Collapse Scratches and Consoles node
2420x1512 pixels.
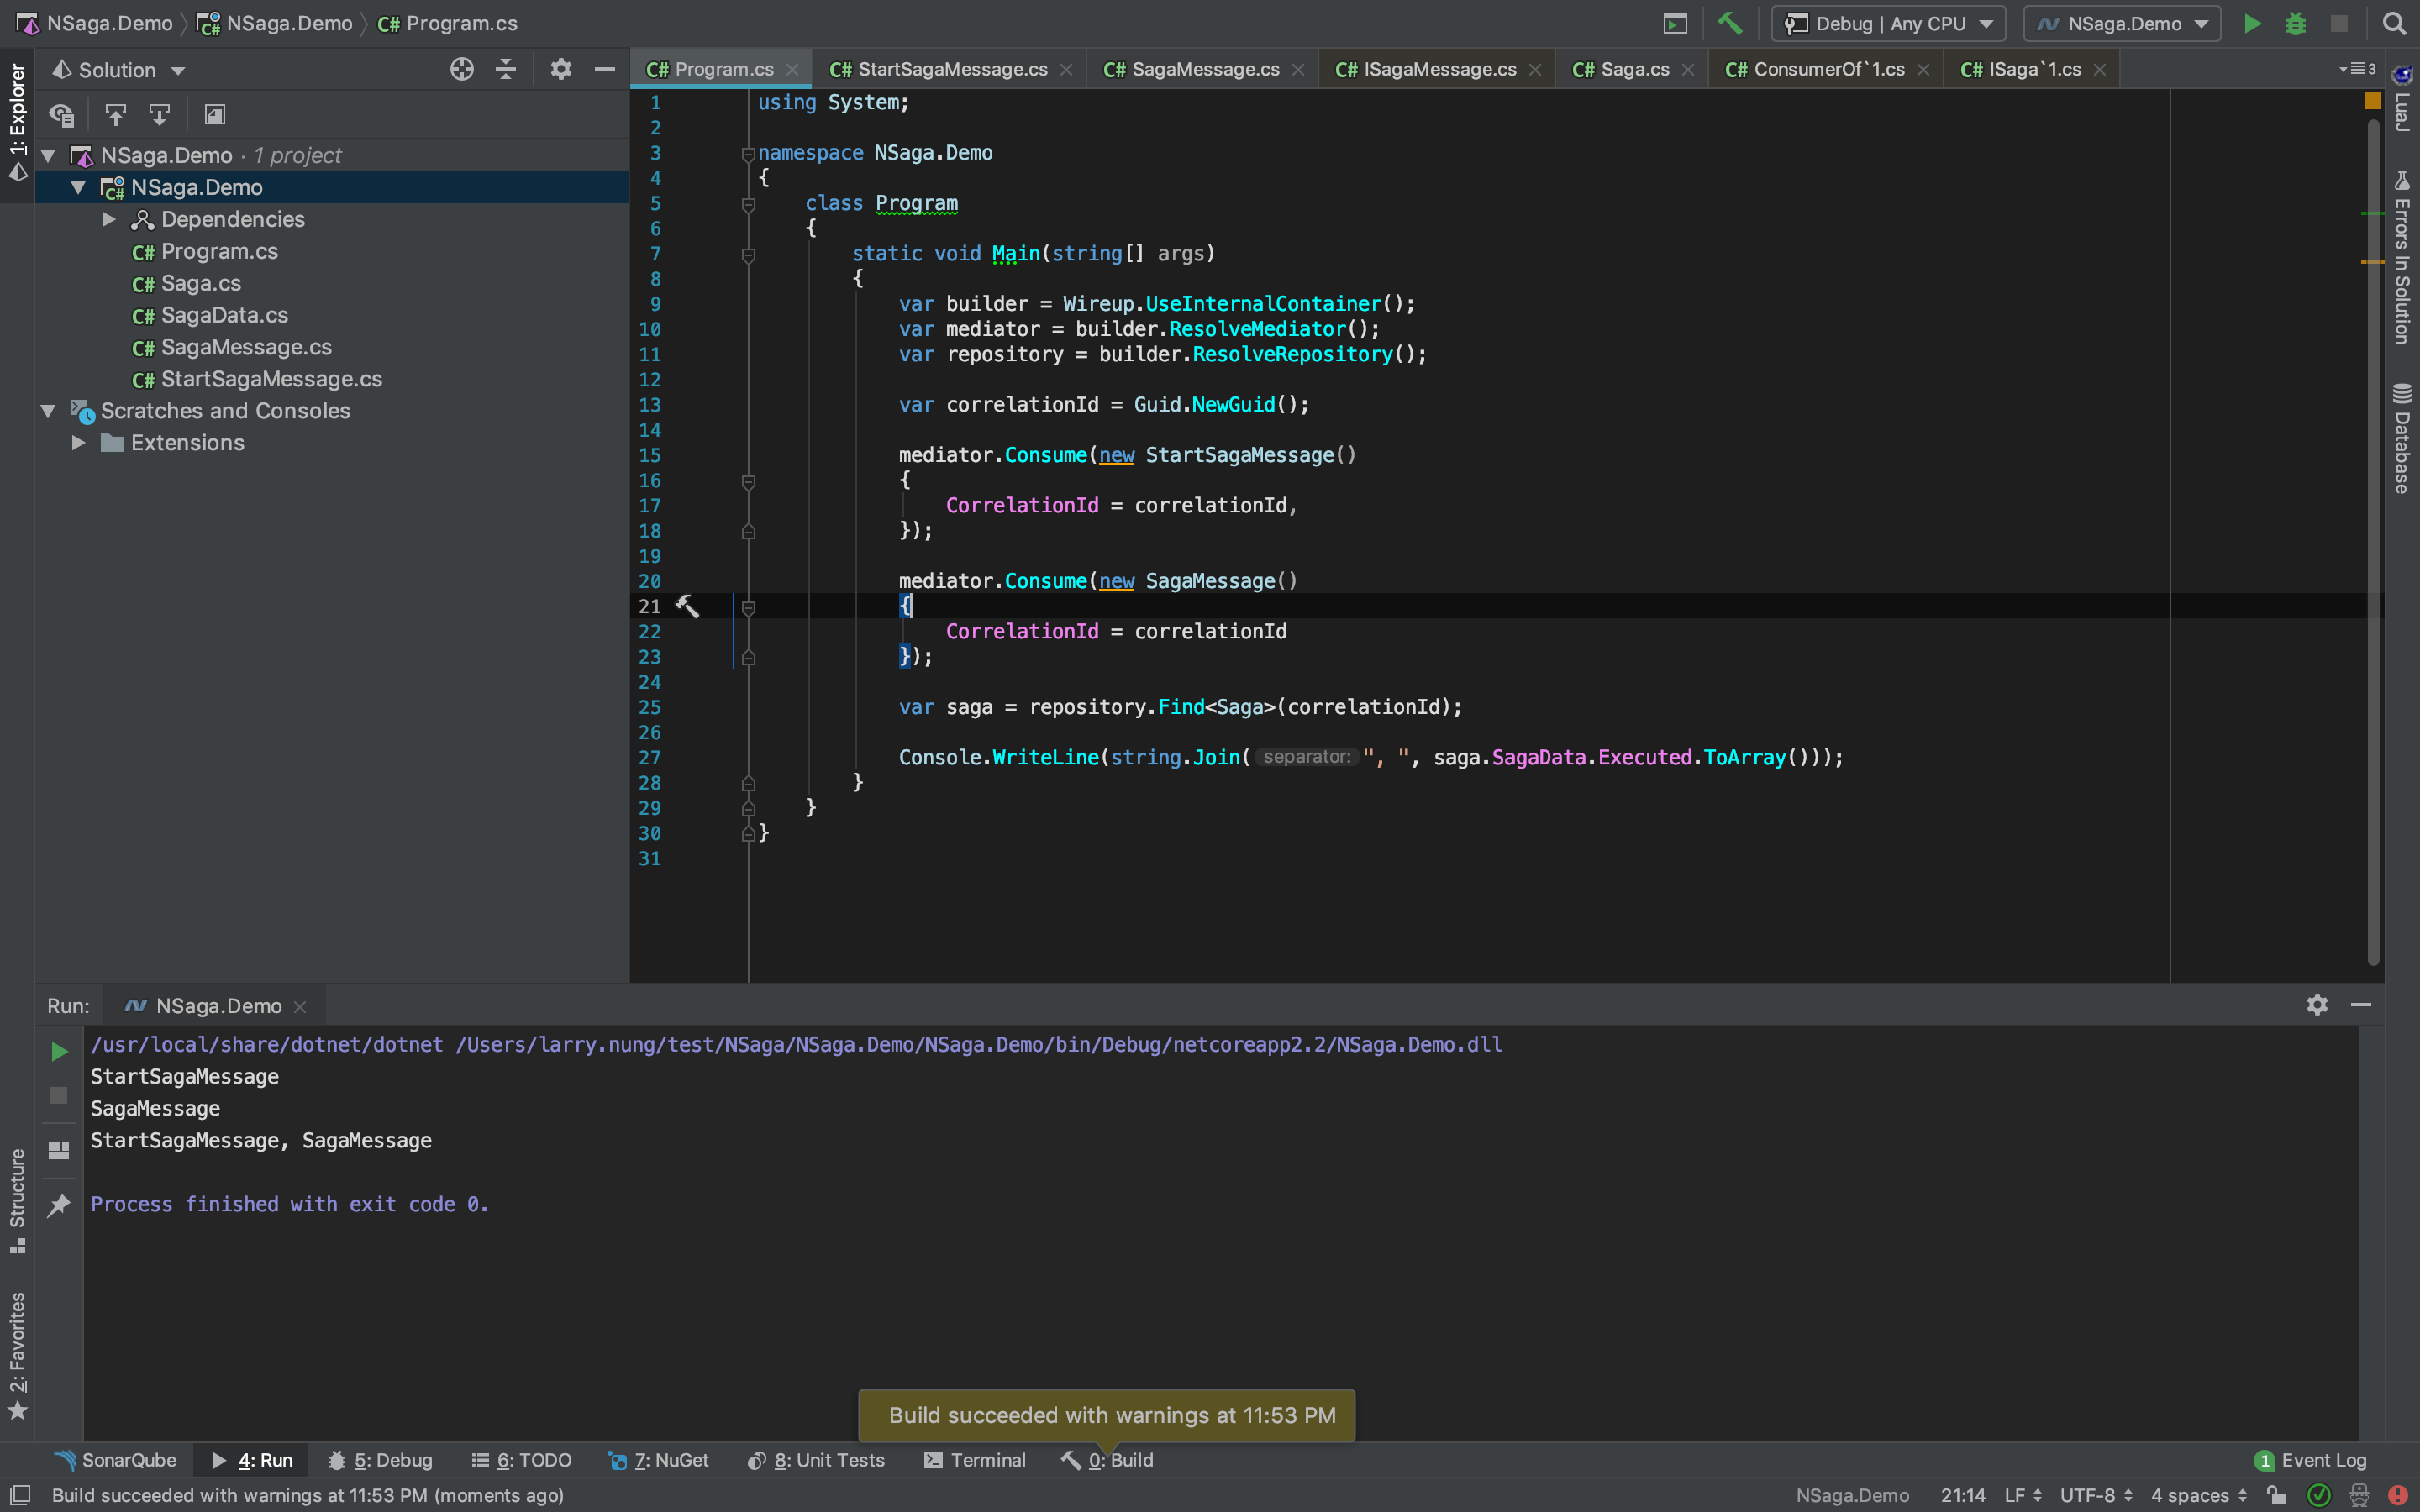[47, 411]
